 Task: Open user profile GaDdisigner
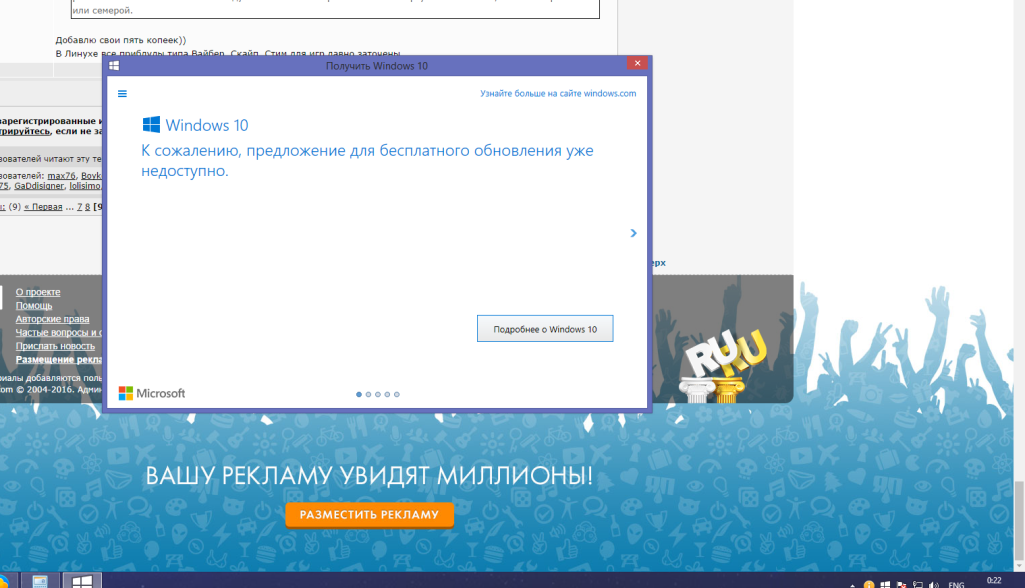pos(39,186)
